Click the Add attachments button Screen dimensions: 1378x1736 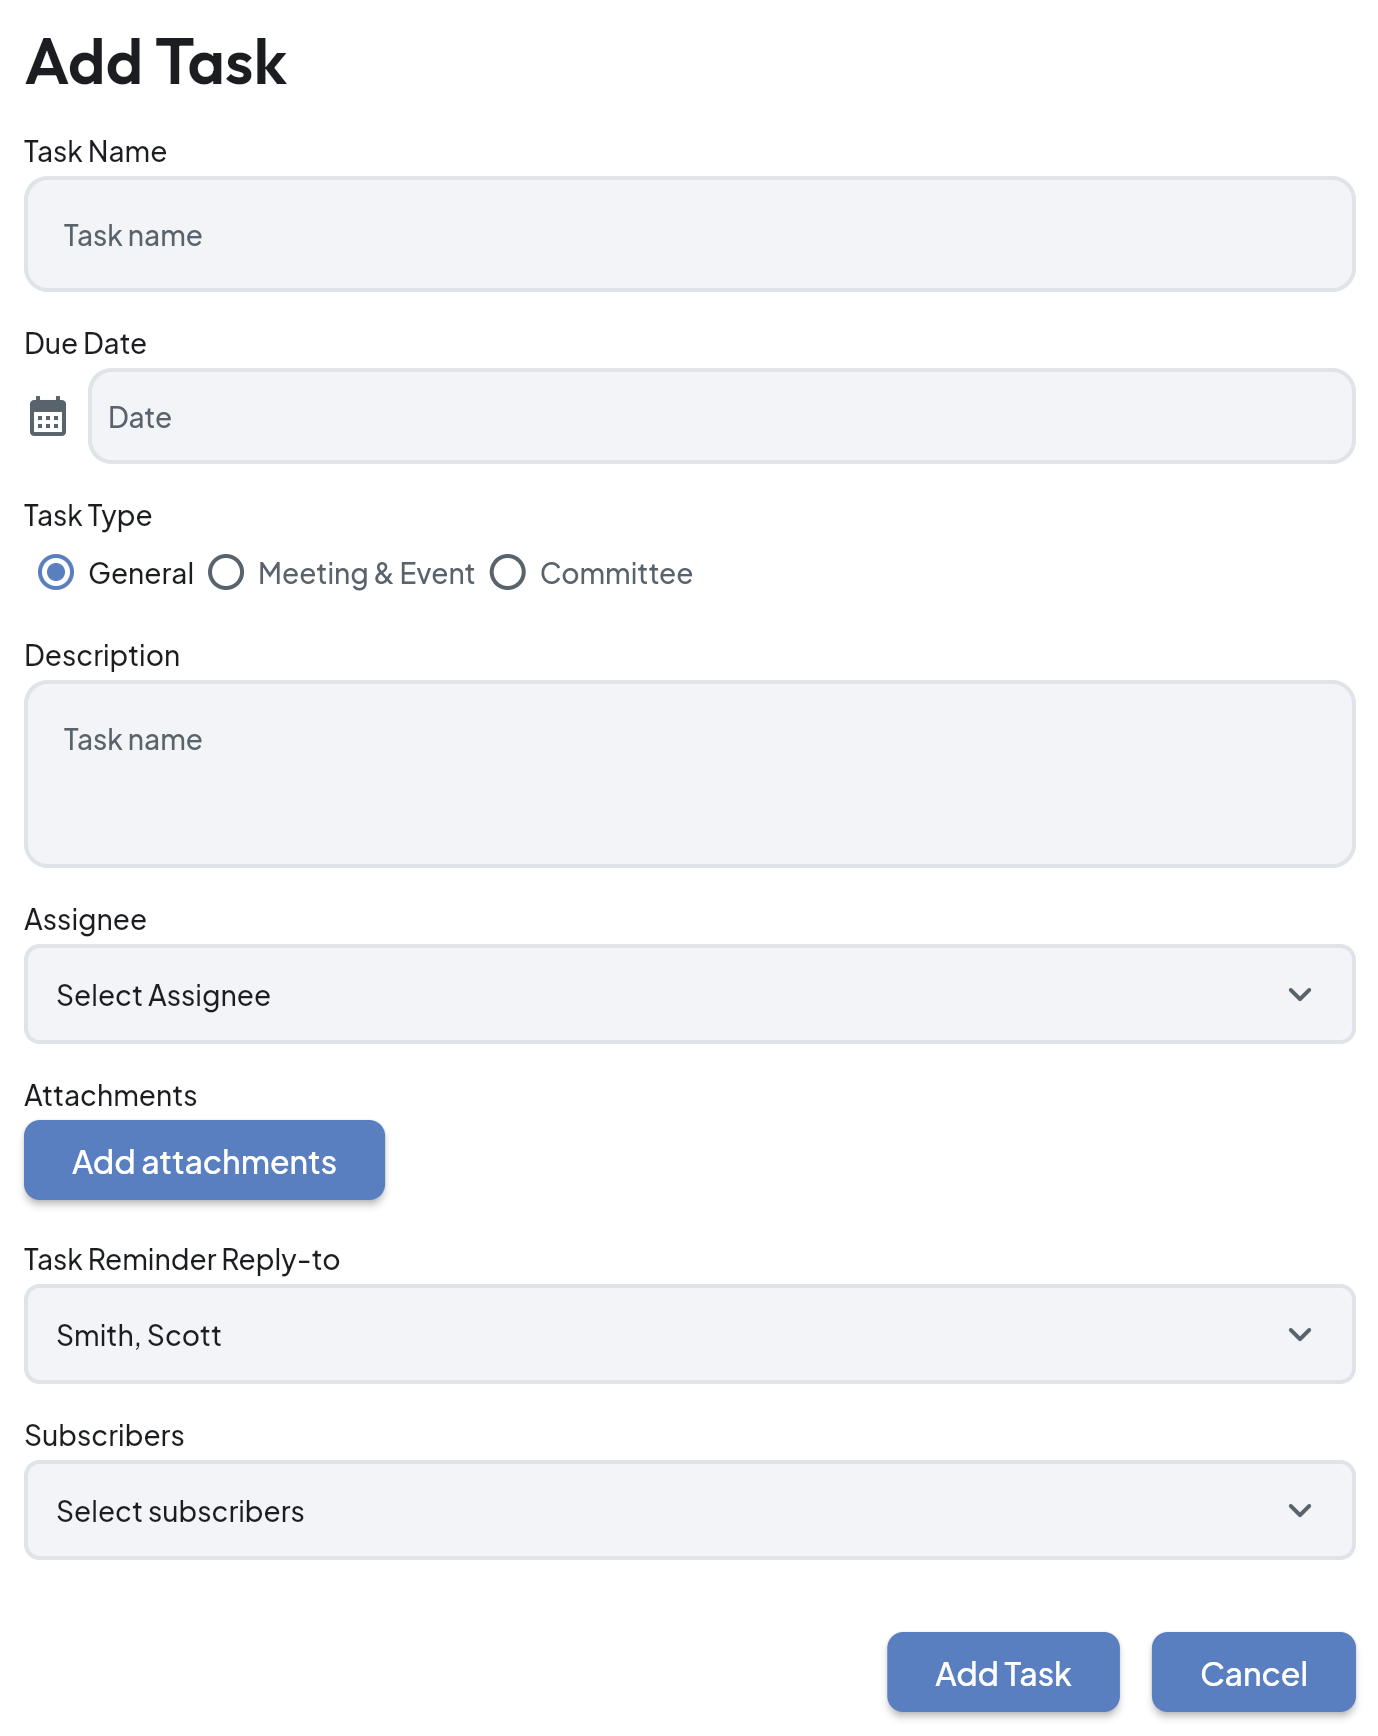tap(204, 1160)
